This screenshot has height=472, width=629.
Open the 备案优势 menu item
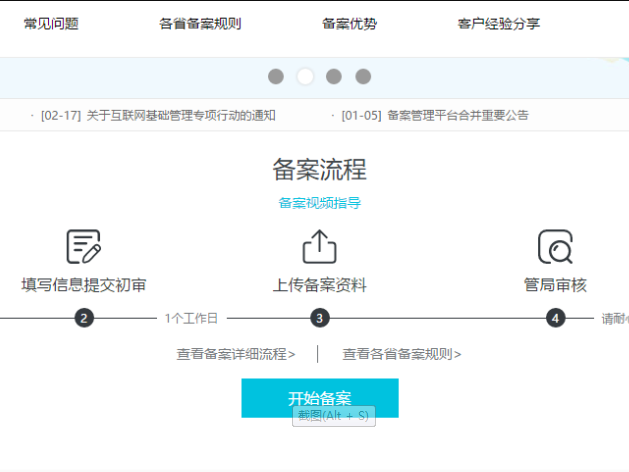[349, 24]
